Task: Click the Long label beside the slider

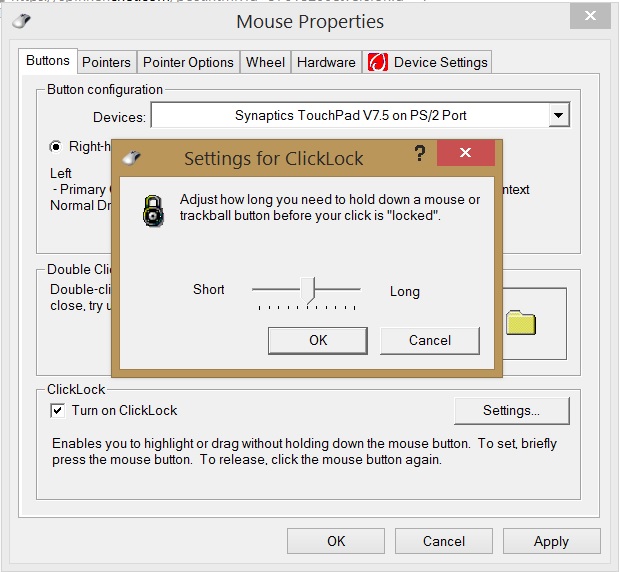Action: [x=405, y=291]
